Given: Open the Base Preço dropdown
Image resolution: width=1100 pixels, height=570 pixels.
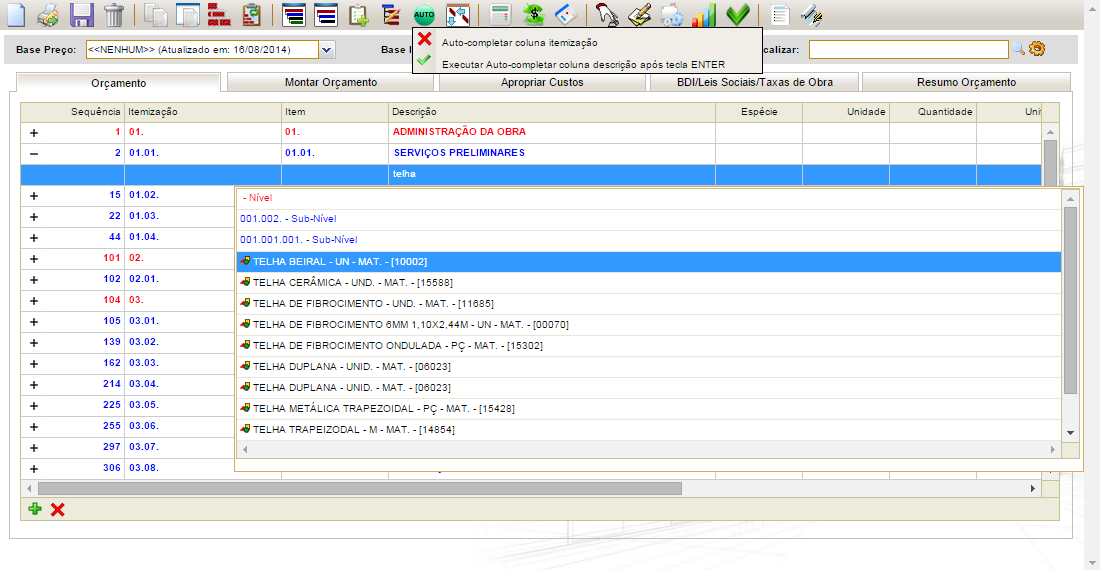Looking at the screenshot, I should (326, 49).
